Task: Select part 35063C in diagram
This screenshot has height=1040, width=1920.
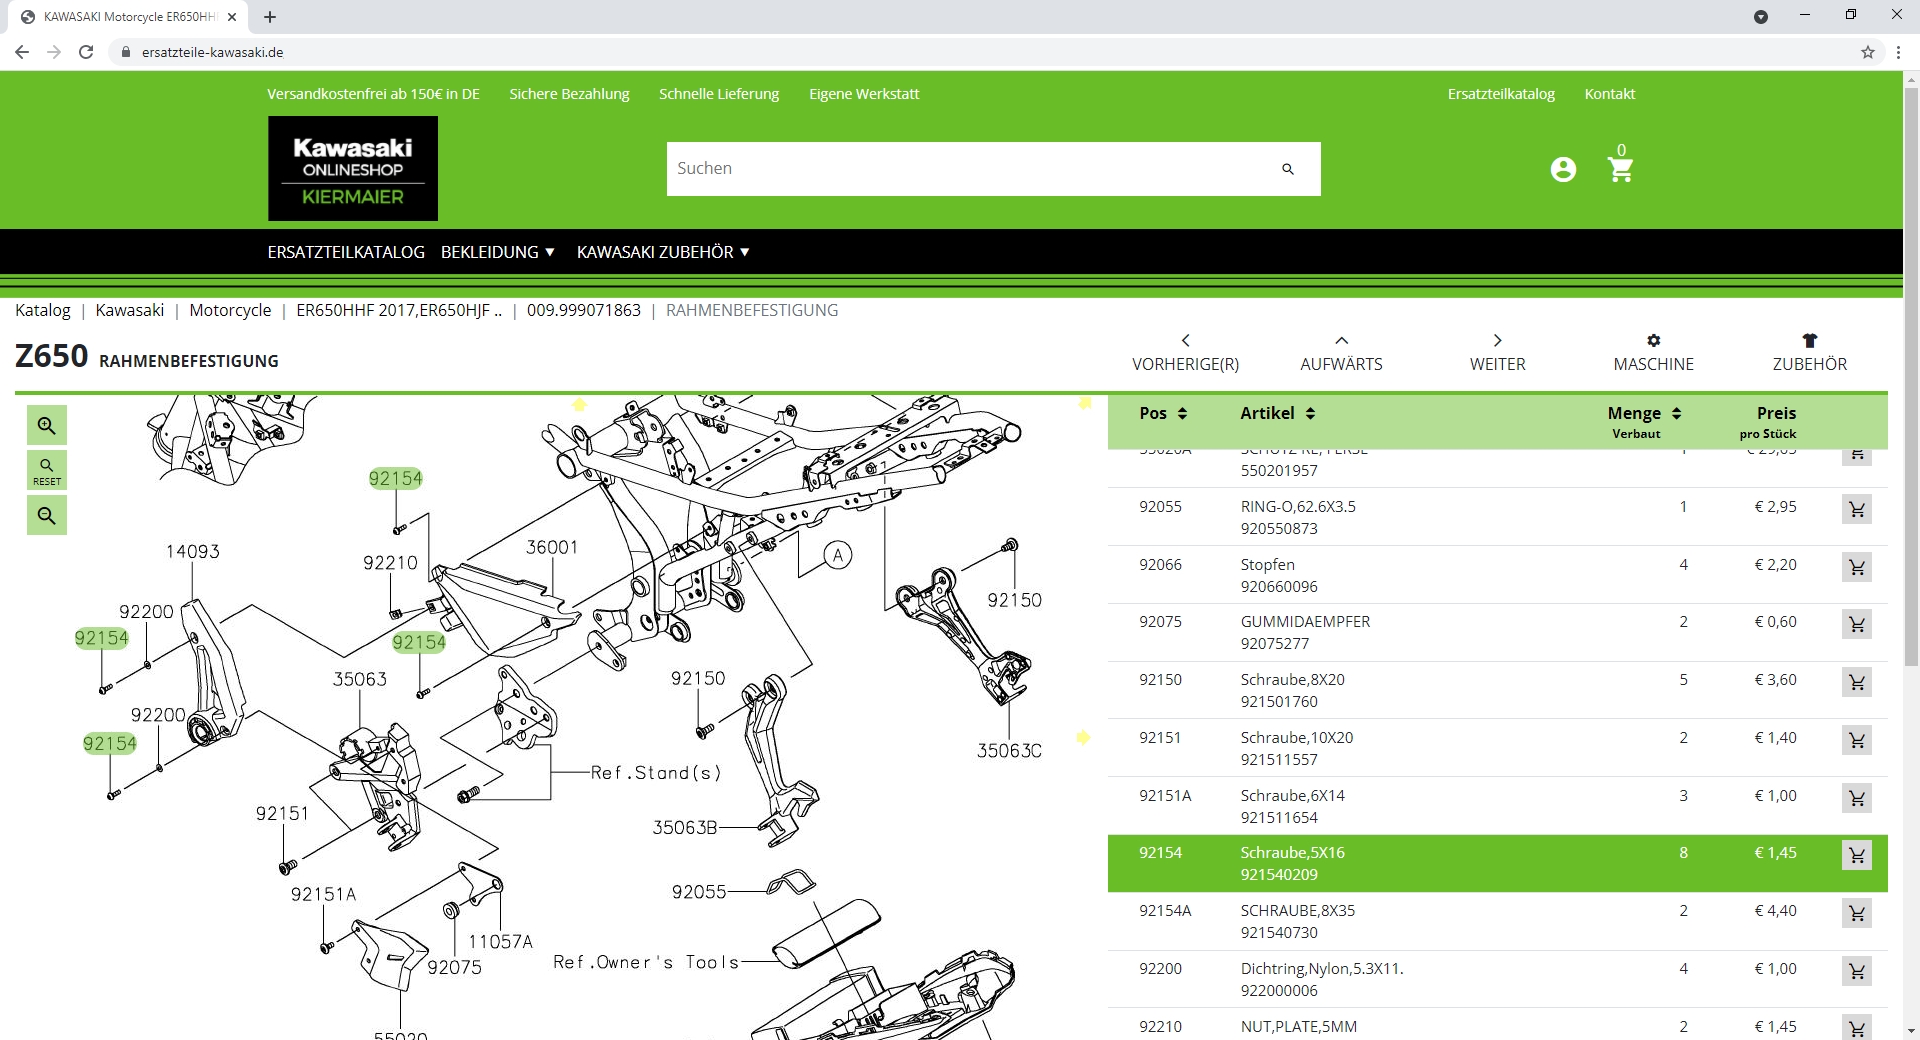Action: pyautogui.click(x=1009, y=751)
